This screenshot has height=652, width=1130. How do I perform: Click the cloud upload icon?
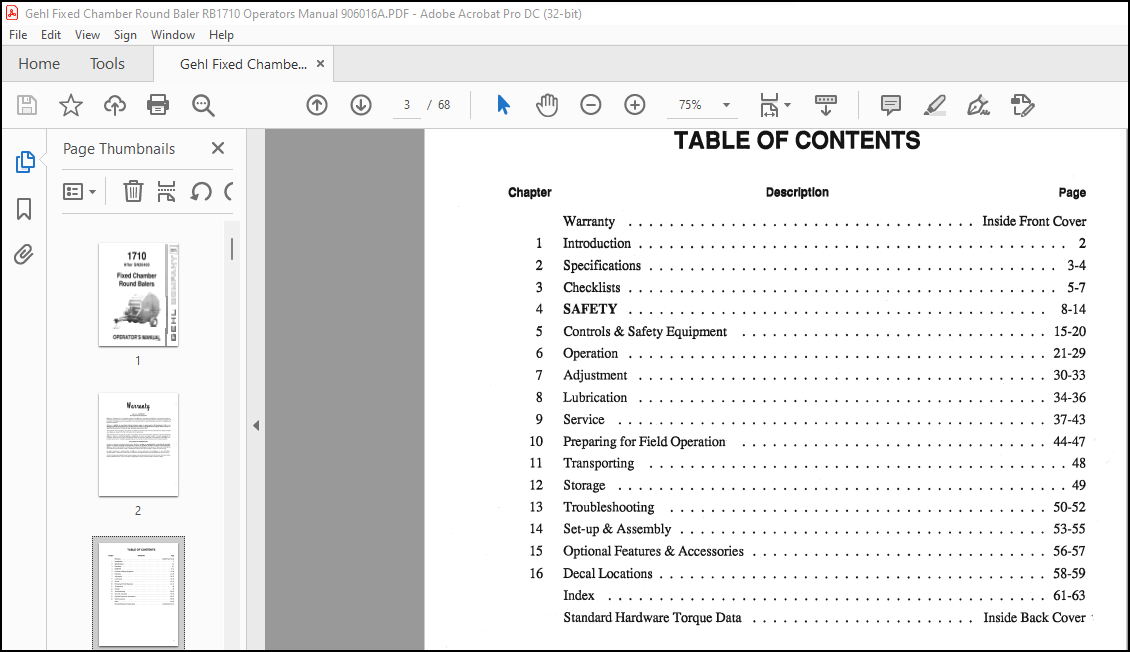click(x=115, y=105)
